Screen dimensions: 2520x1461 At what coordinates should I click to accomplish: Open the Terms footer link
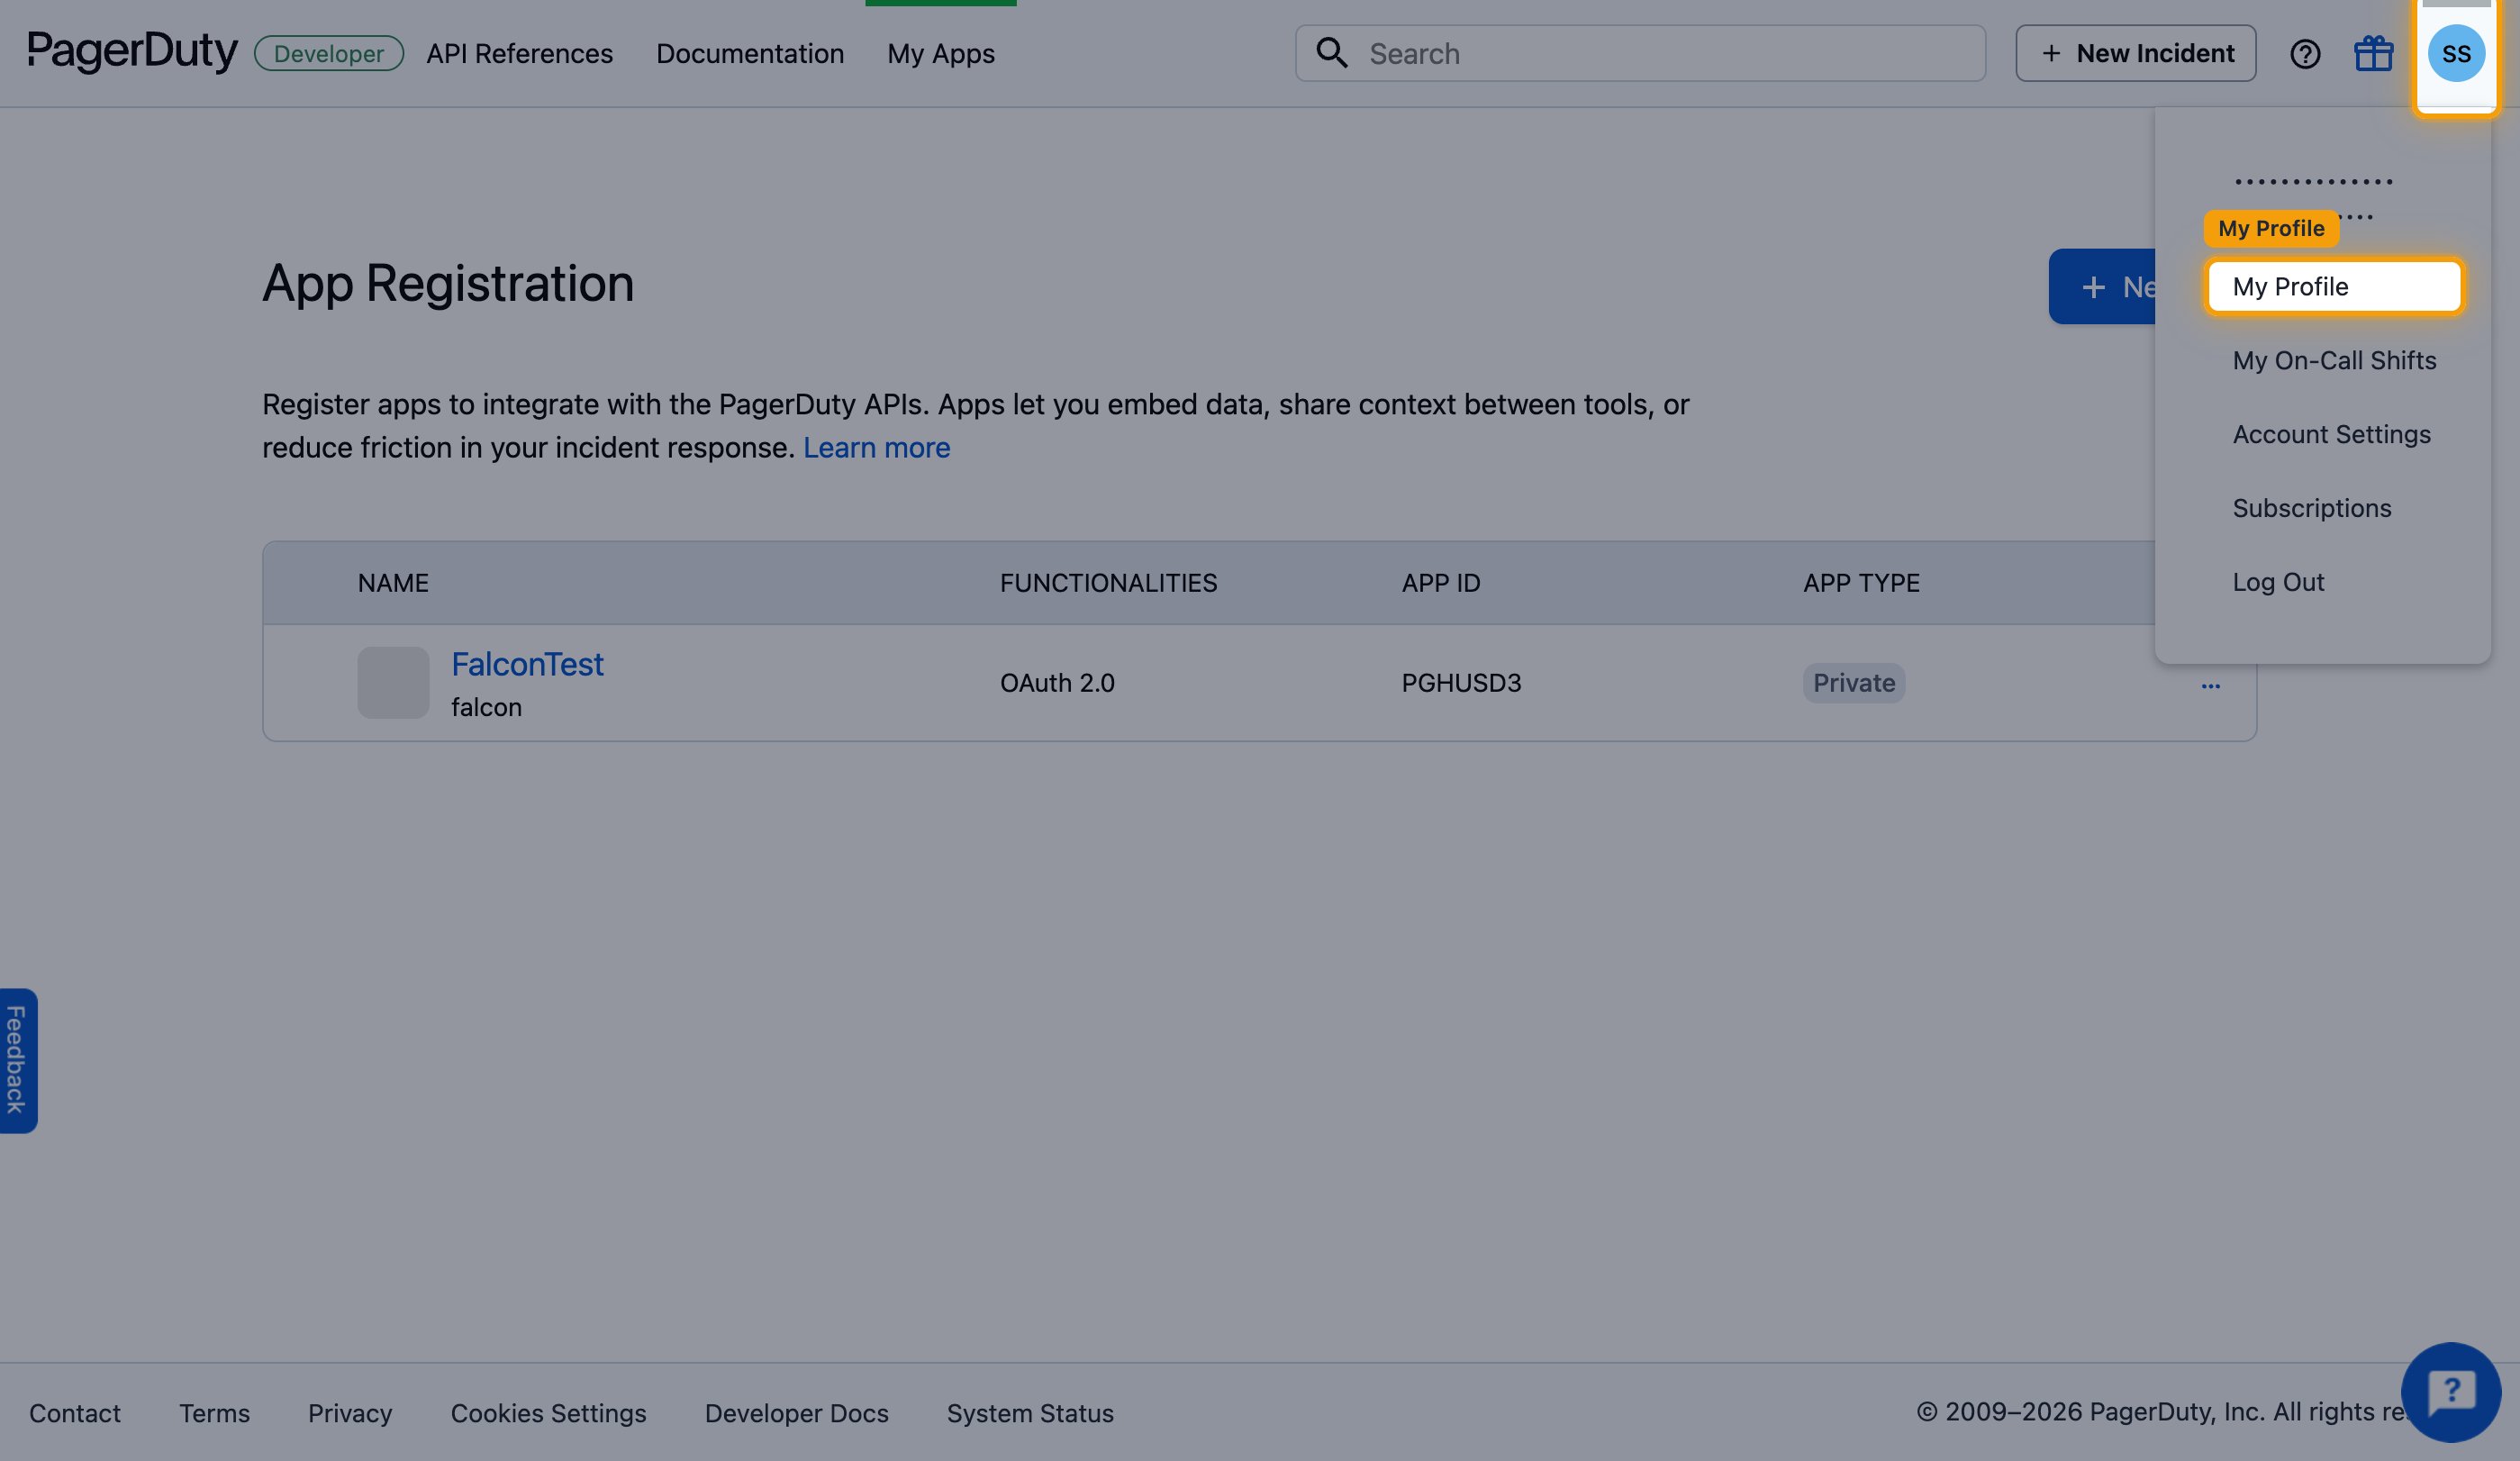[x=214, y=1413]
